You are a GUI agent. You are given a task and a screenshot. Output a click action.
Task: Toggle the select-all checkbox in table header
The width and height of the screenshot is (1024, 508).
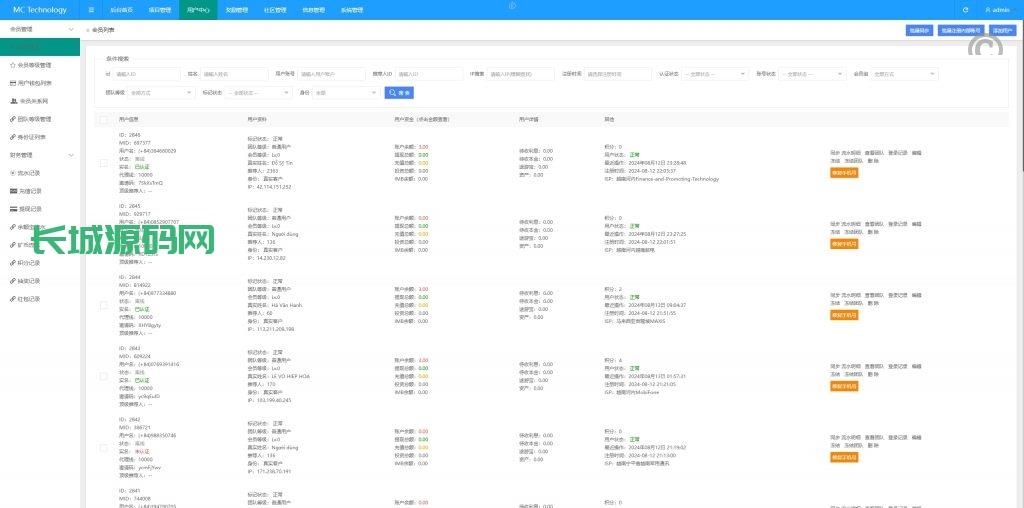103,119
